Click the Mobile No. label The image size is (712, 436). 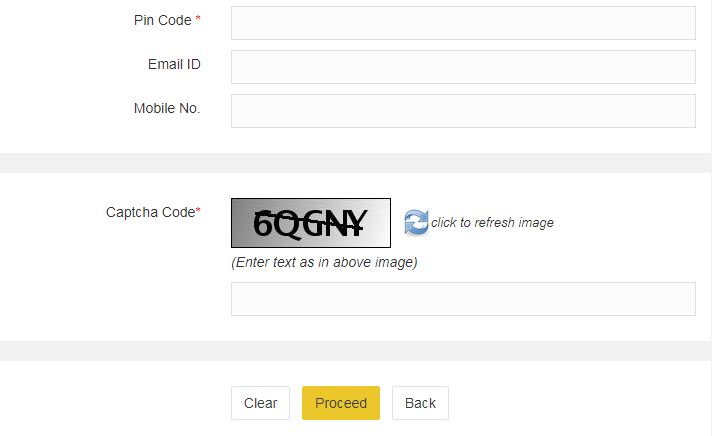pyautogui.click(x=167, y=108)
